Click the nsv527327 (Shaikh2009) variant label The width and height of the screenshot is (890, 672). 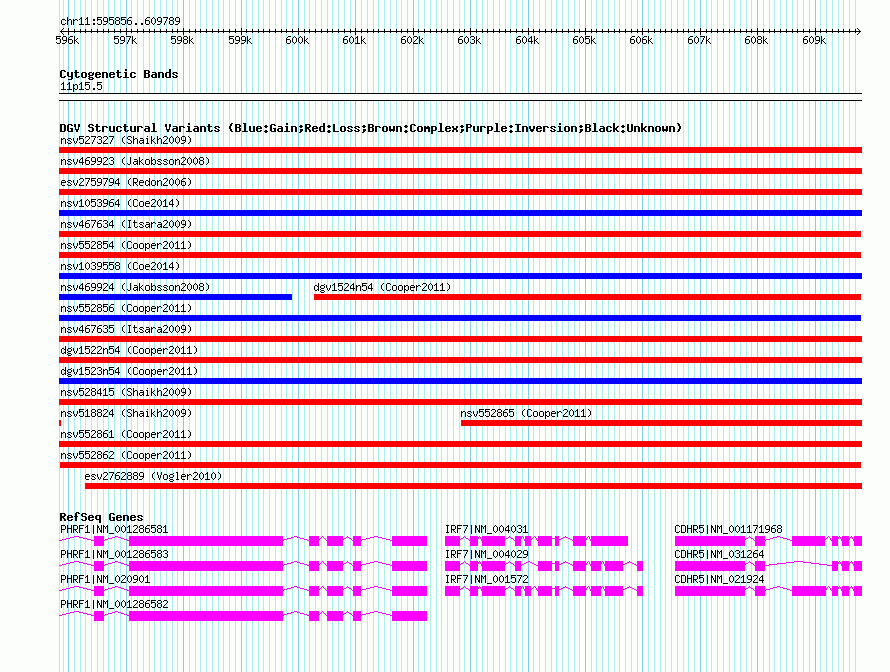pos(126,140)
